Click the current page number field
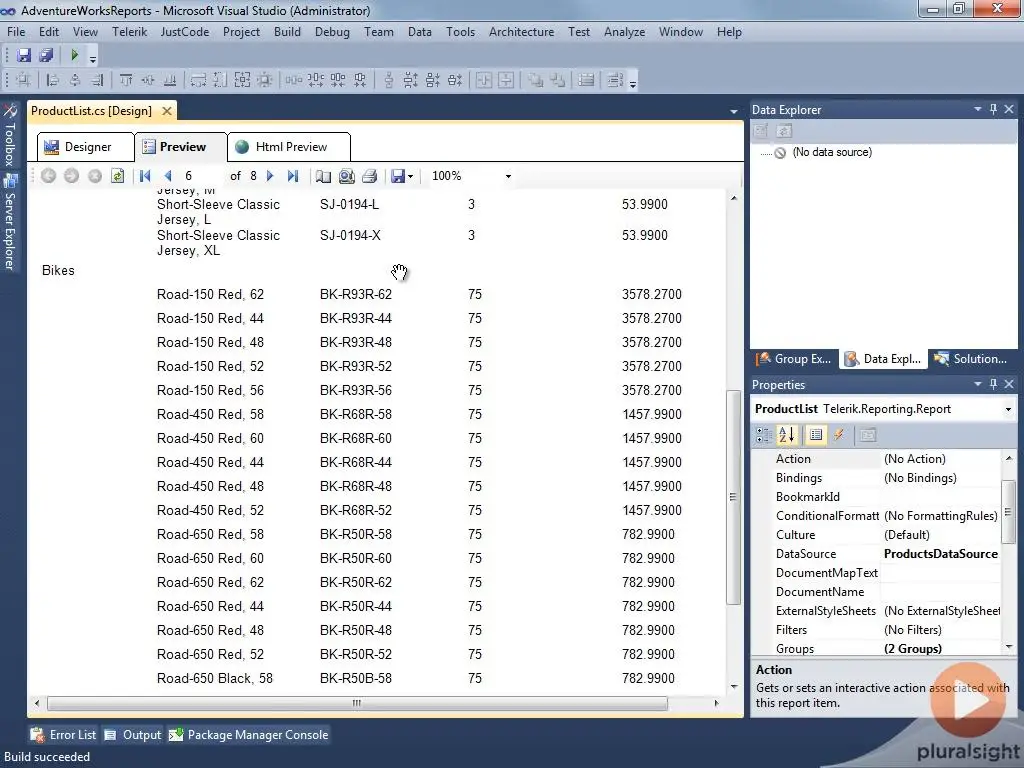Image resolution: width=1024 pixels, height=768 pixels. tap(202, 176)
